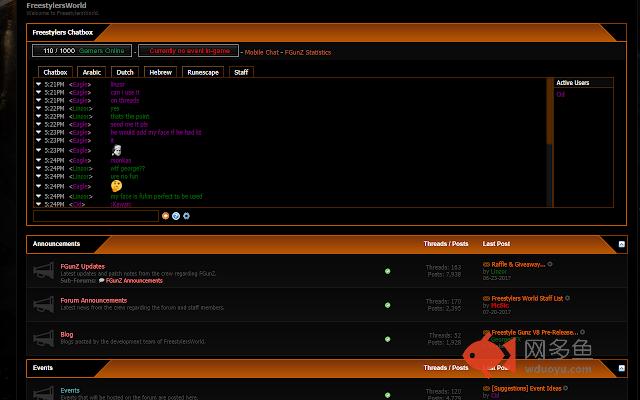The height and width of the screenshot is (400, 640).
Task: Switch to the Dutch chat tab
Action: 125,72
